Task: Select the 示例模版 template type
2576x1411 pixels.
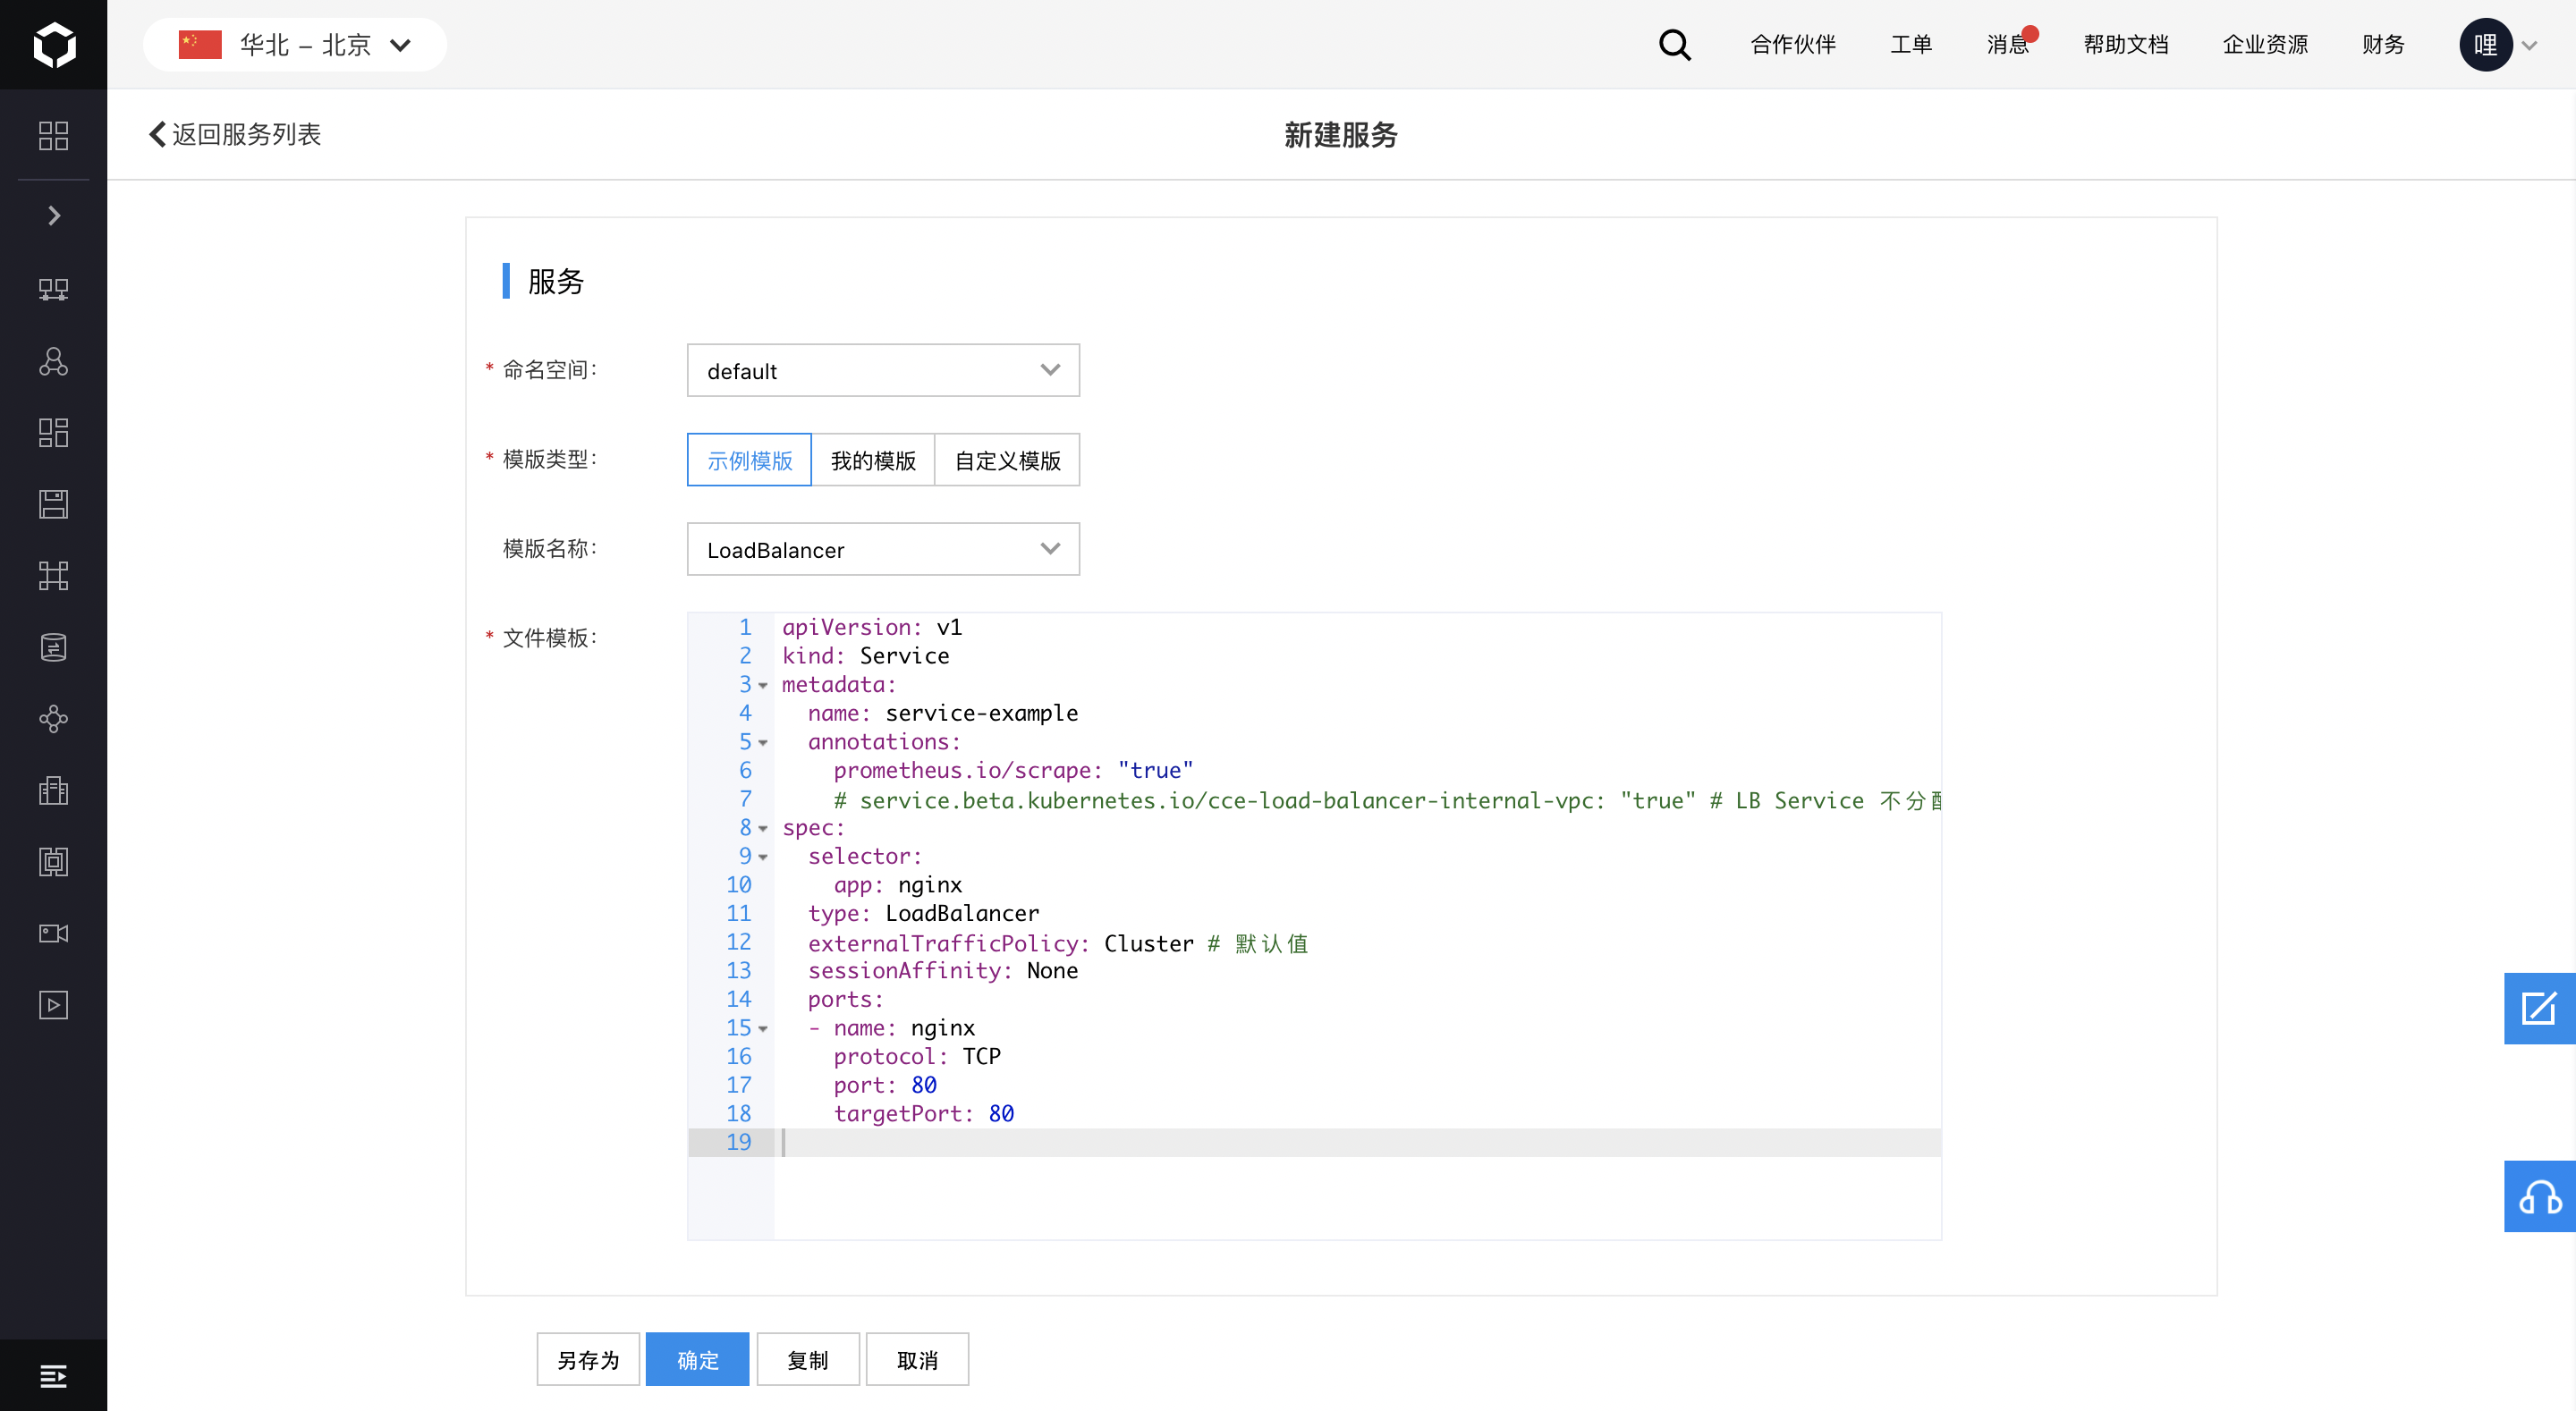Action: 749,460
